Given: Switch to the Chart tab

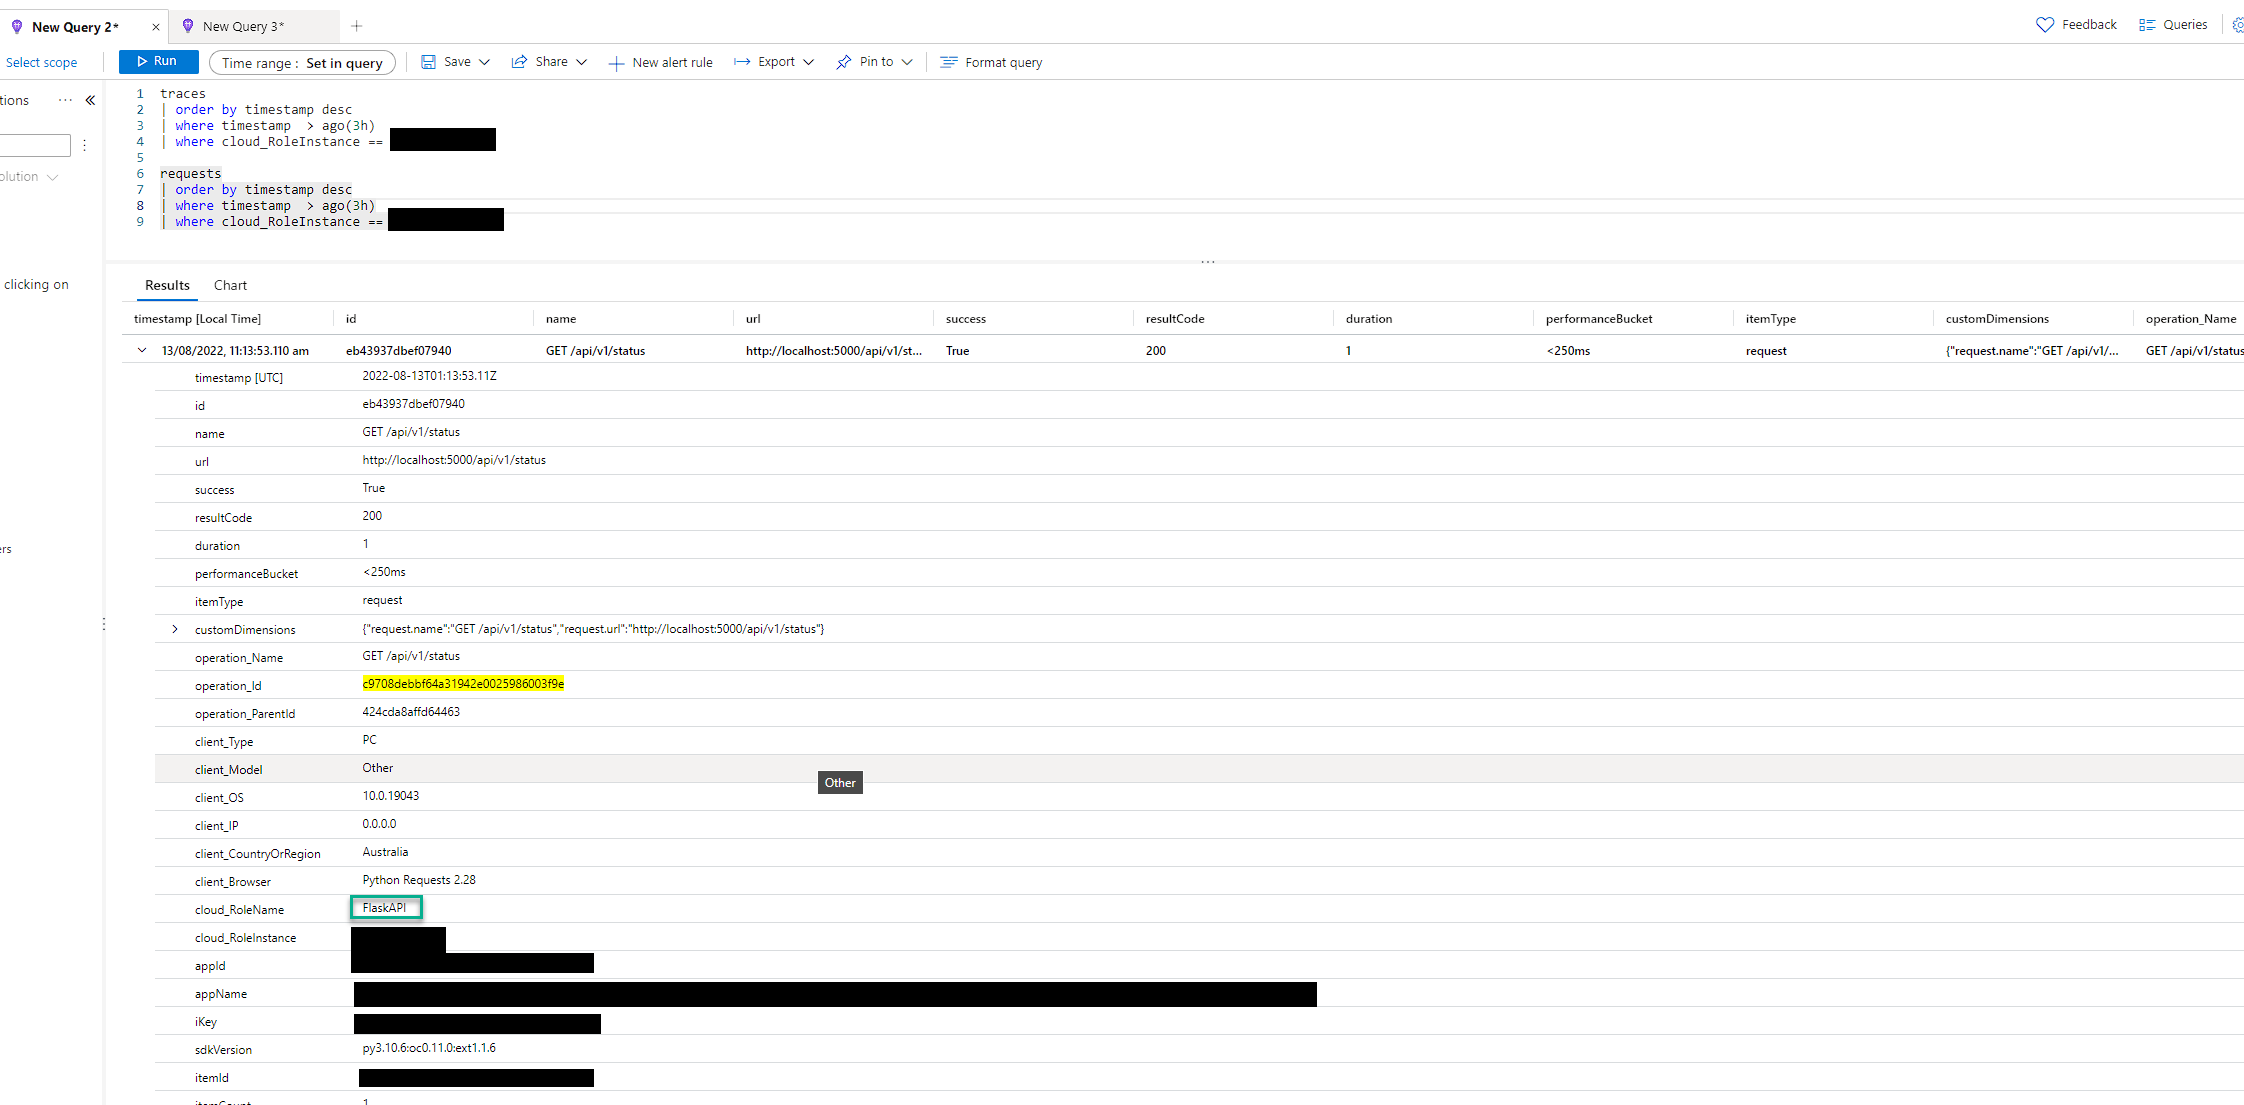Looking at the screenshot, I should click(x=230, y=285).
